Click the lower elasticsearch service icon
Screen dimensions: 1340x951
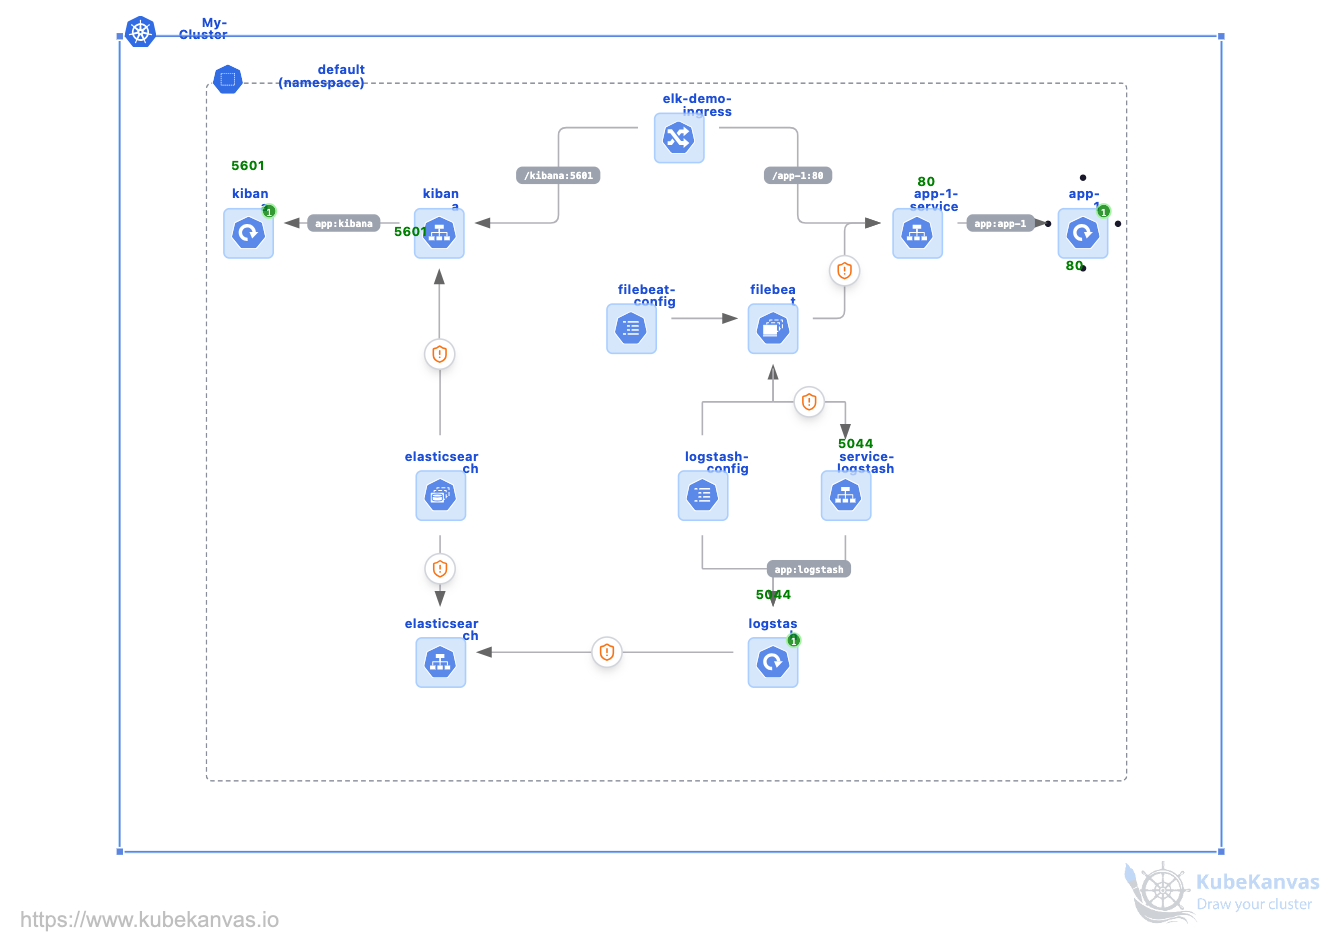coord(441,663)
